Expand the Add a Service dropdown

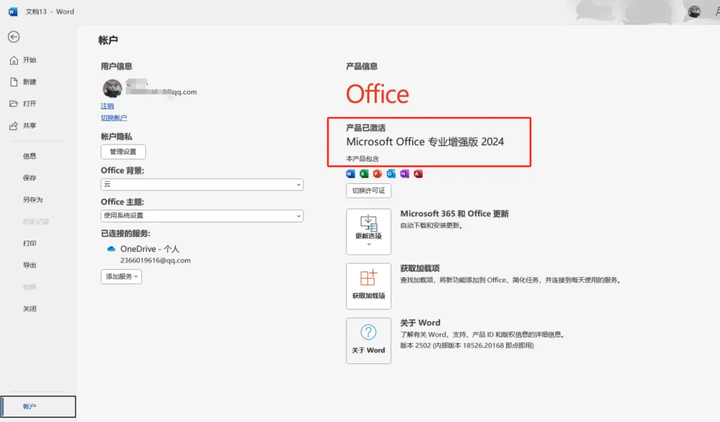point(121,276)
